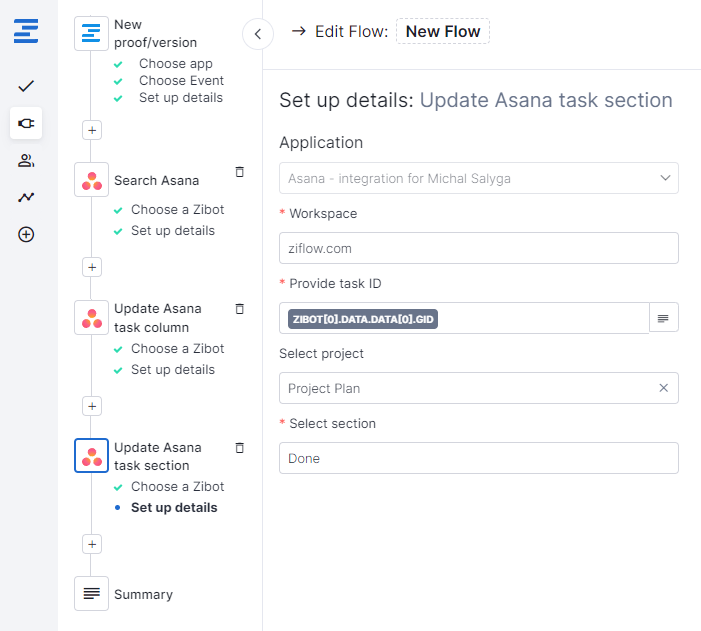
Task: Open Choose Event under New proof/version
Action: 181,81
